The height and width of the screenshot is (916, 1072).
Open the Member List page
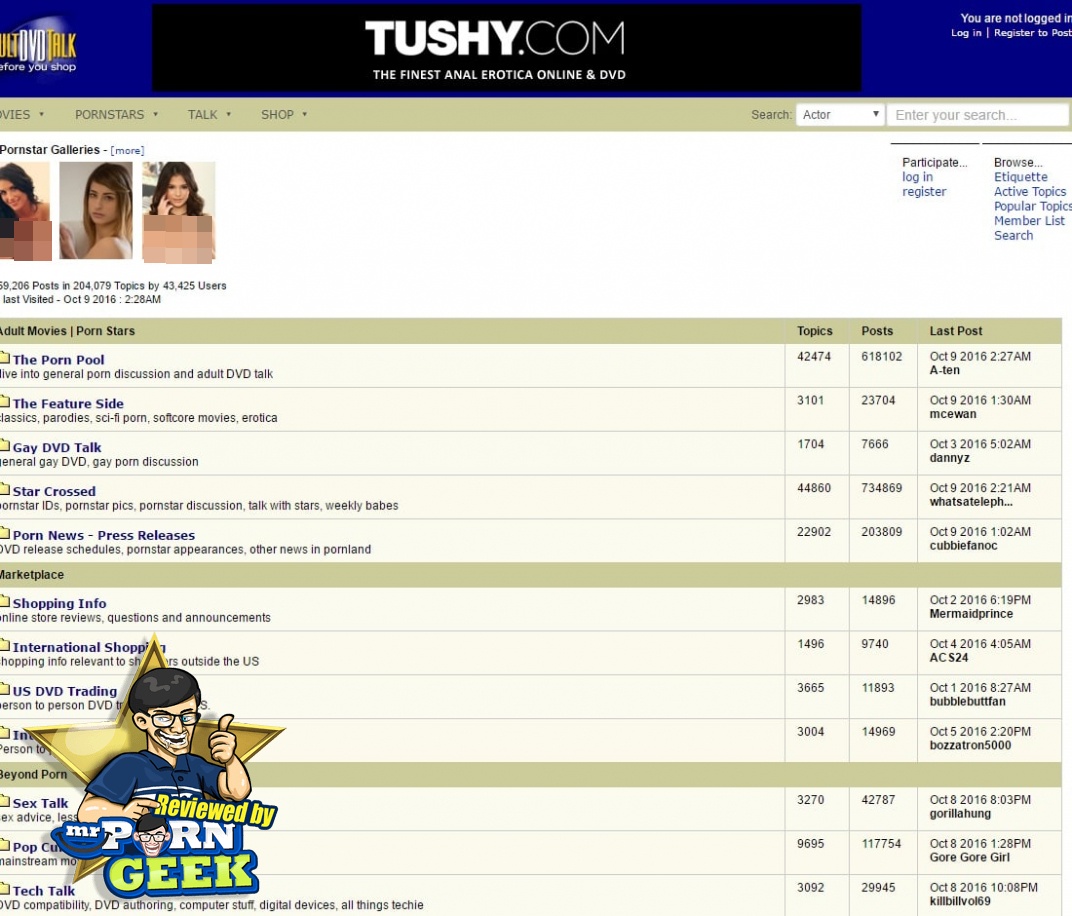1029,221
